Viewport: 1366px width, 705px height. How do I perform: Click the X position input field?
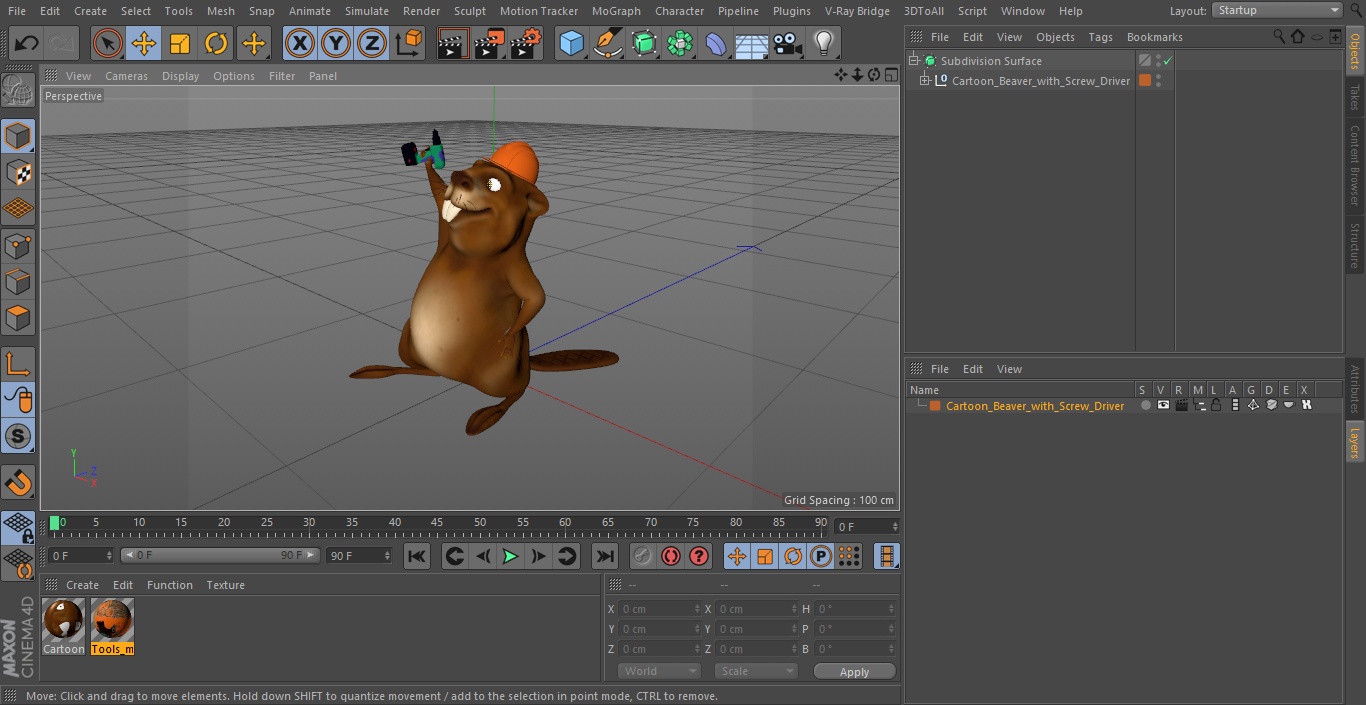[x=659, y=609]
